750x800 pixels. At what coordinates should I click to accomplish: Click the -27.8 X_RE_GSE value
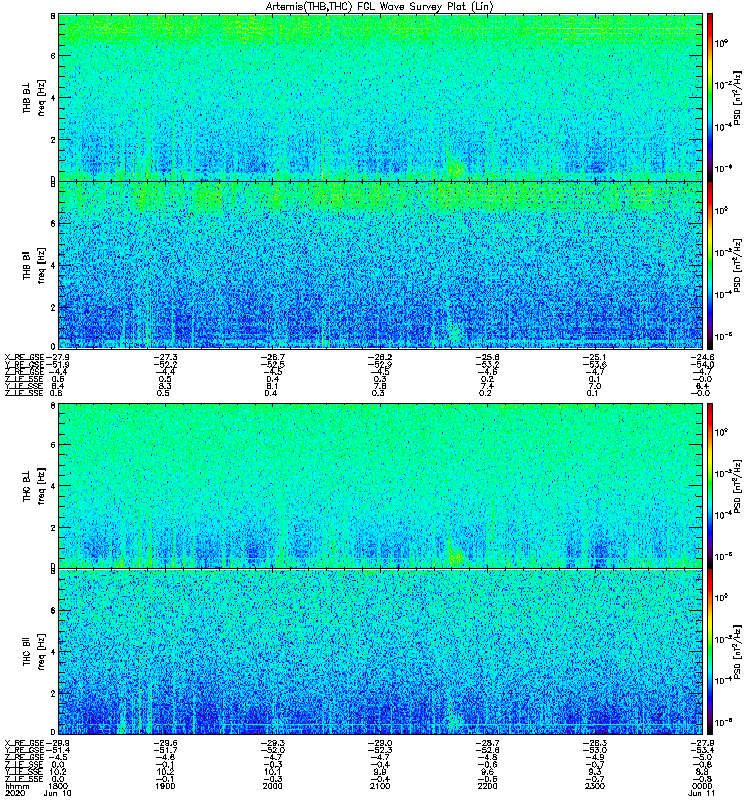[x=702, y=743]
